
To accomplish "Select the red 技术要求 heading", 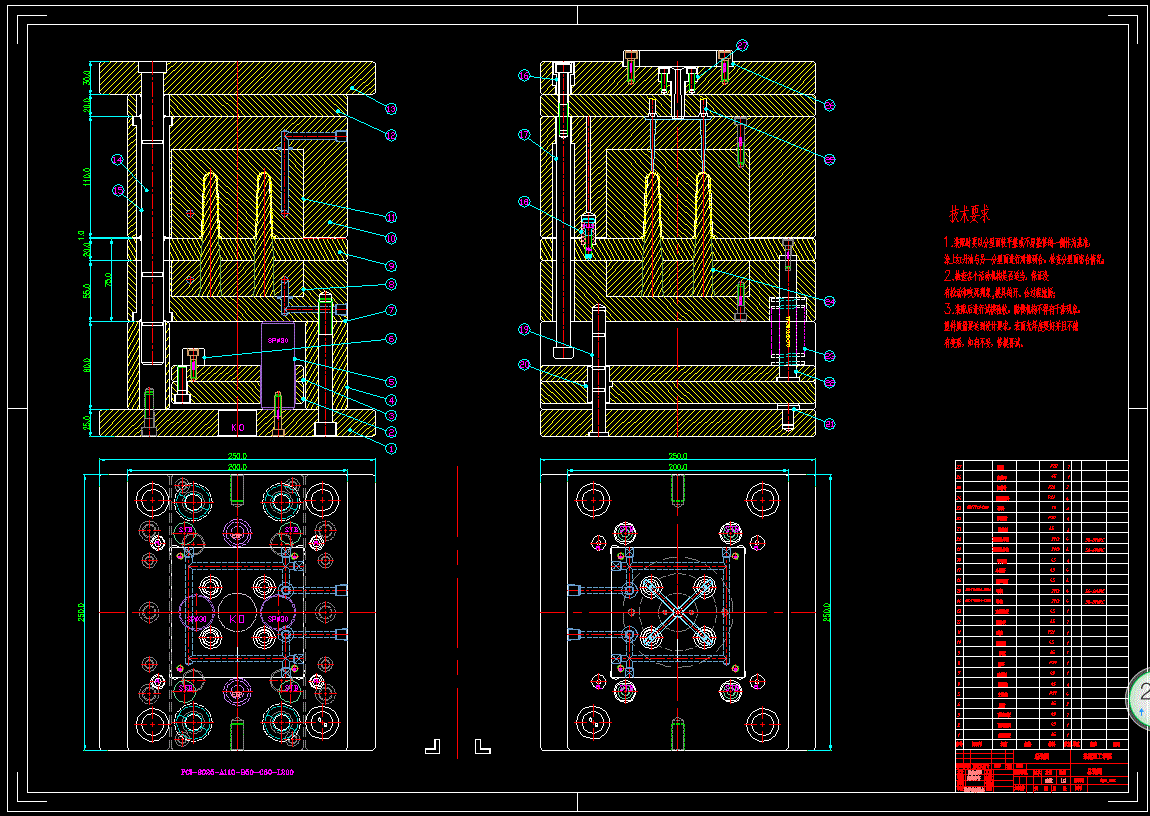I will 969,214.
